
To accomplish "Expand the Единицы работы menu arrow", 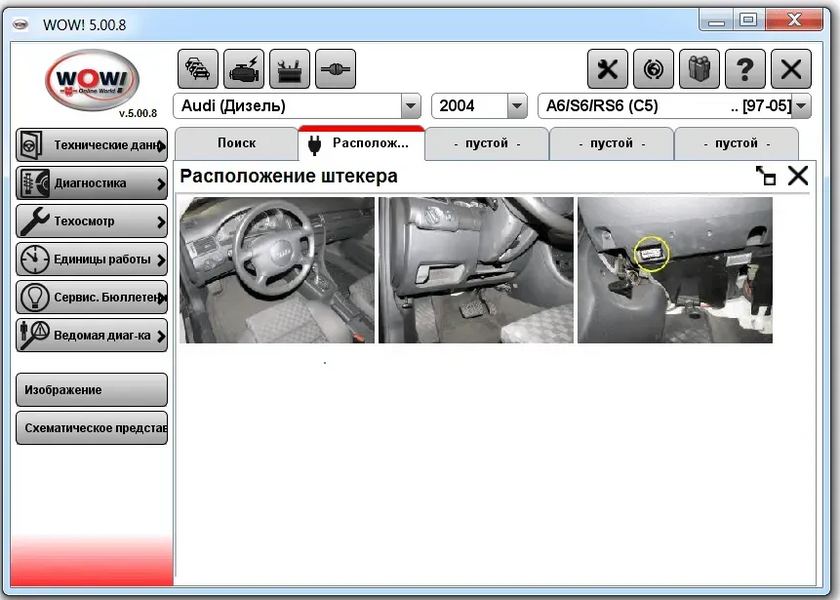I will tap(161, 260).
